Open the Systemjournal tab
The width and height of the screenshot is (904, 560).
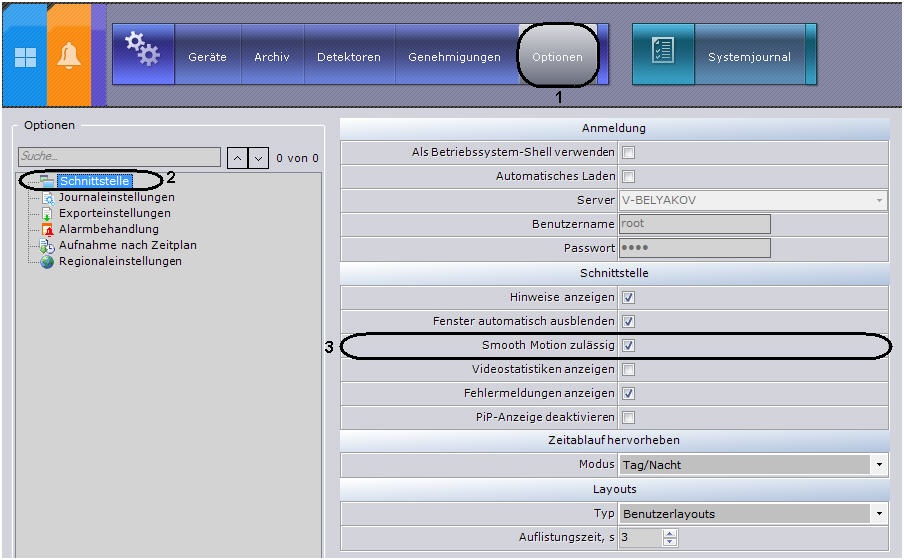pyautogui.click(x=749, y=57)
